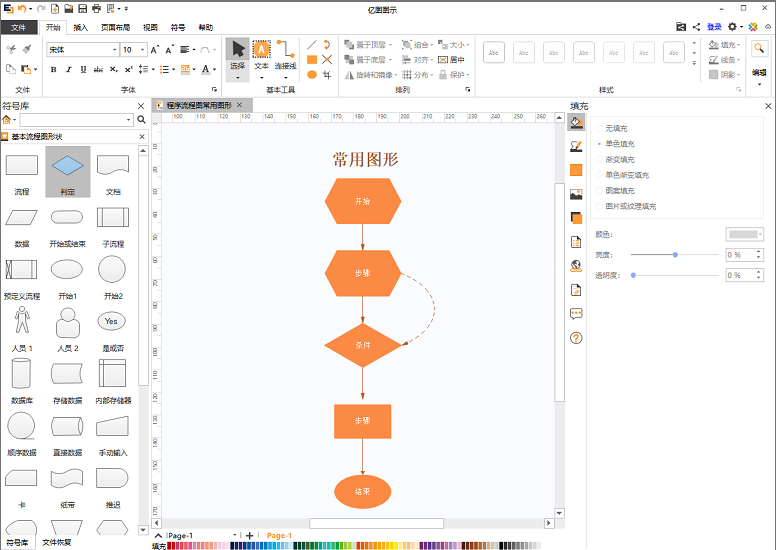Expand the style gallery more arrow

click(x=694, y=63)
